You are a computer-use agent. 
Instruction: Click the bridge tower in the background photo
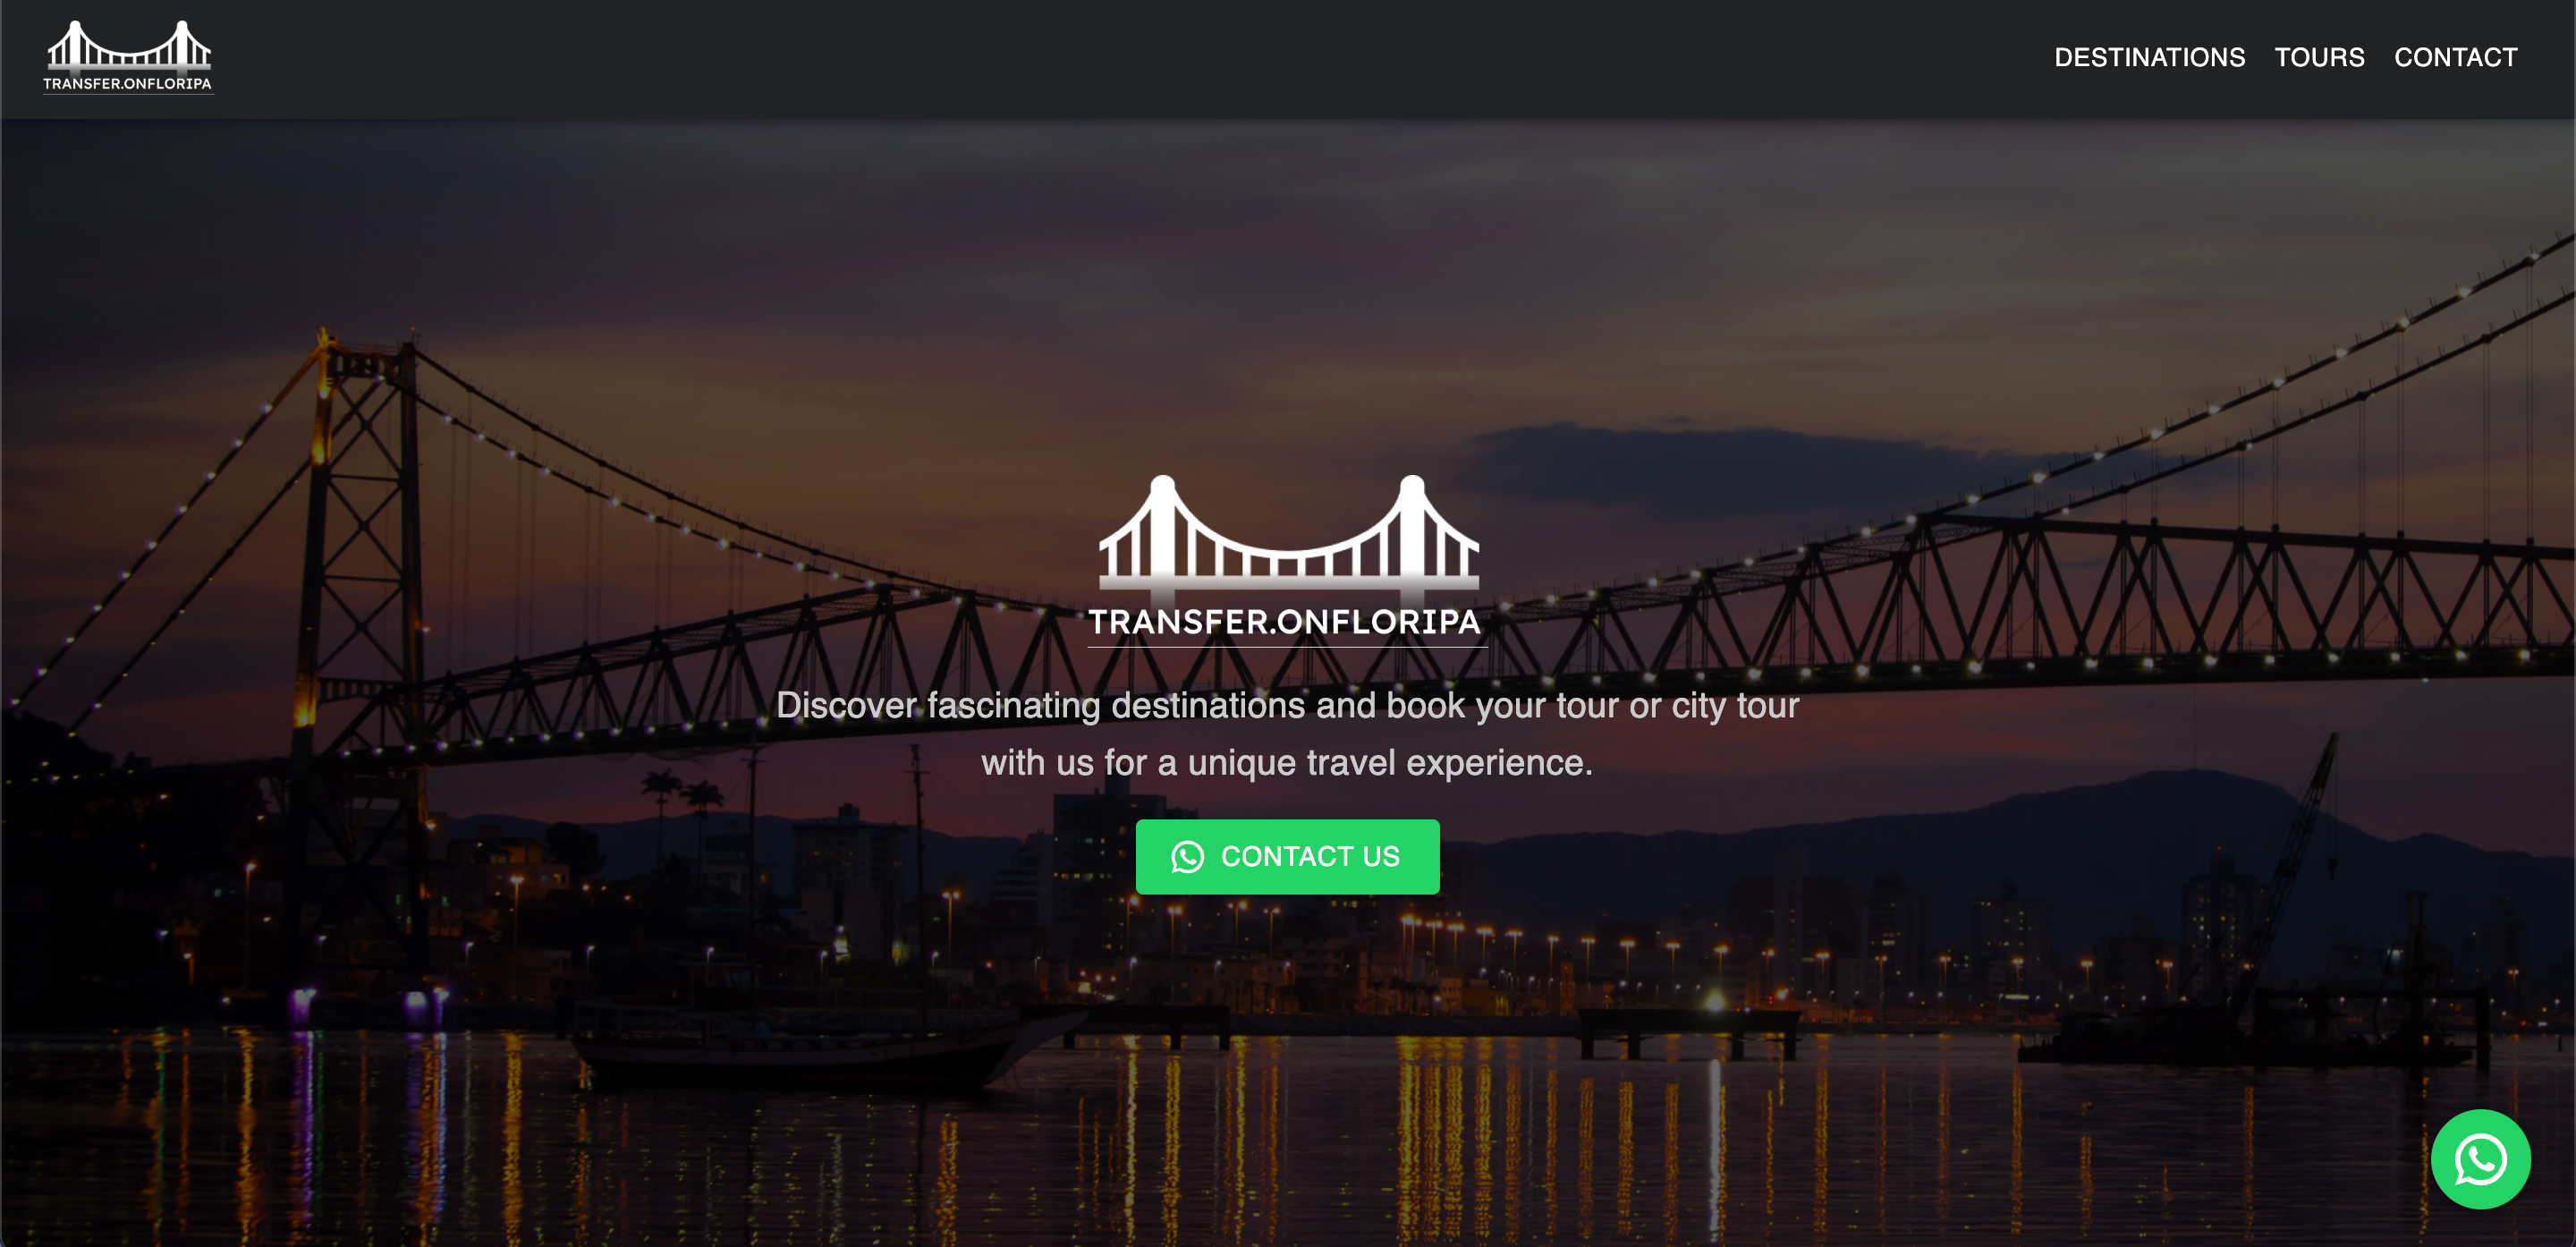(358, 620)
